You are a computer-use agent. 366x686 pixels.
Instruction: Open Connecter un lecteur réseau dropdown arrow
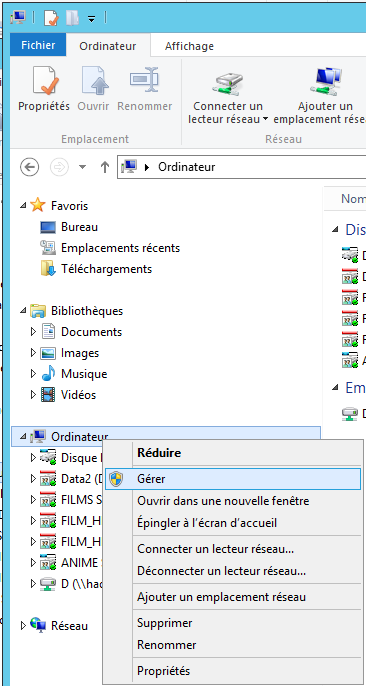pos(265,119)
